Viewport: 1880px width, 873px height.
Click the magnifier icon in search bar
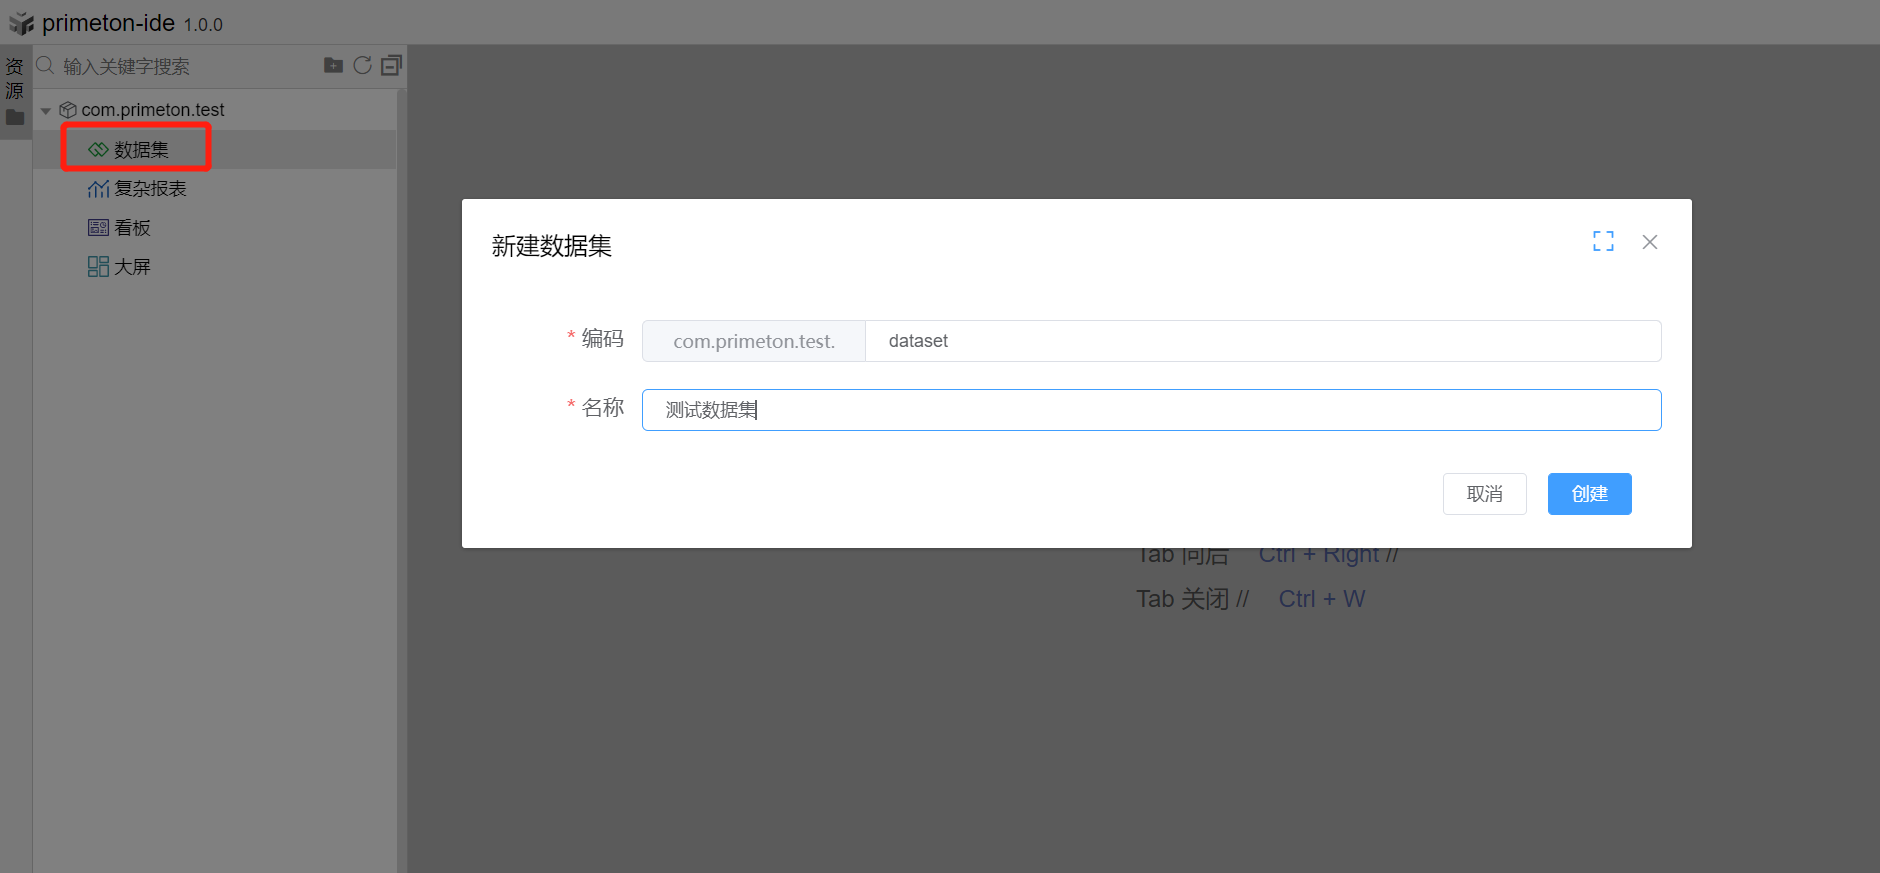[45, 66]
